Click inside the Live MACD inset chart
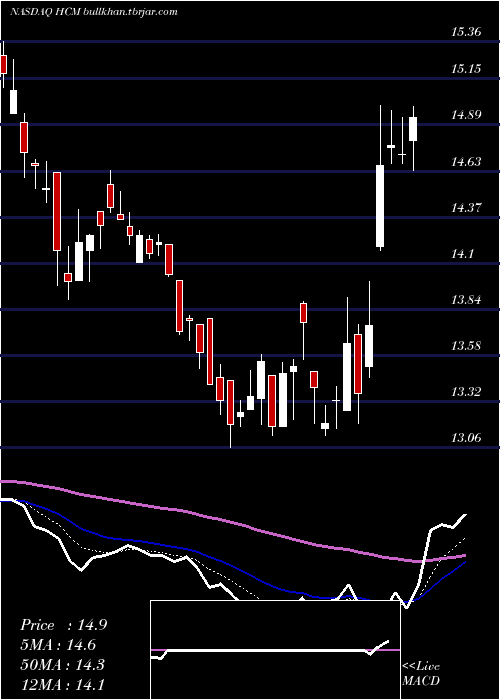500x700 pixels. tap(275, 650)
